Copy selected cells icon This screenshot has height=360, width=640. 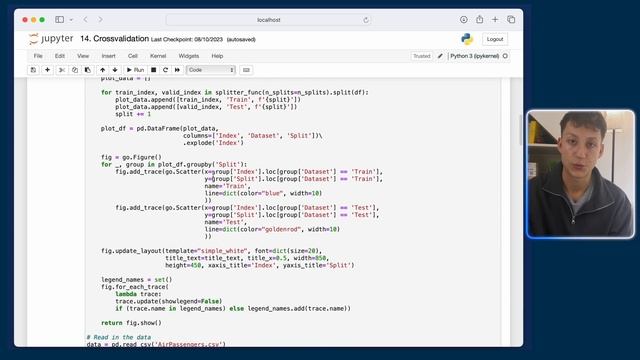coord(75,70)
